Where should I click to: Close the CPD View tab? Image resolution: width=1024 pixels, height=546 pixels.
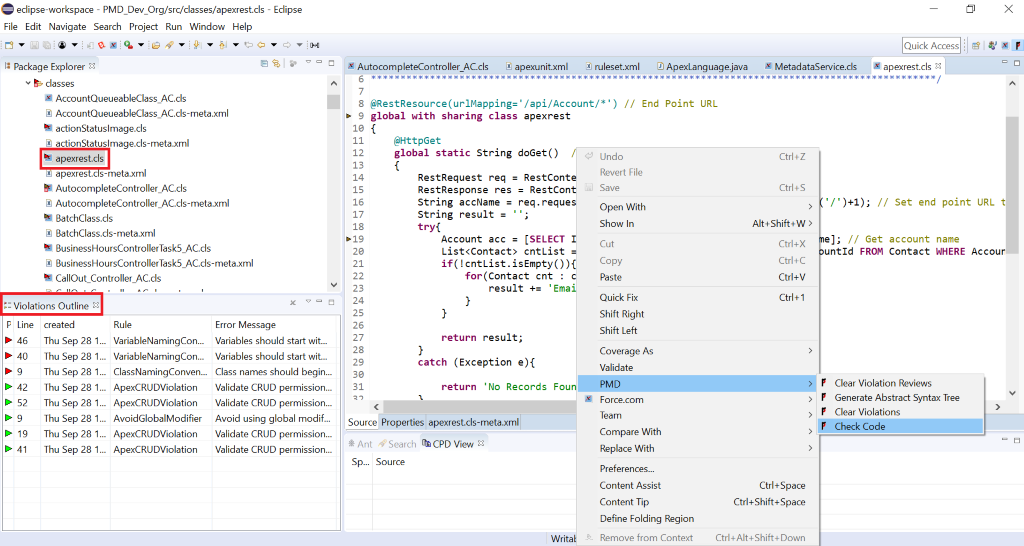[x=481, y=443]
